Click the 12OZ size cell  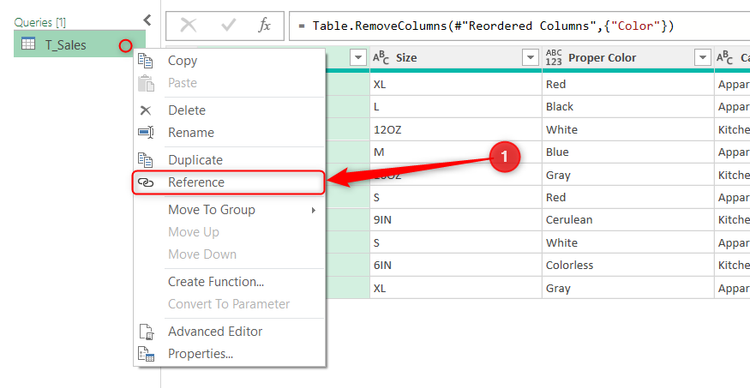pyautogui.click(x=456, y=130)
